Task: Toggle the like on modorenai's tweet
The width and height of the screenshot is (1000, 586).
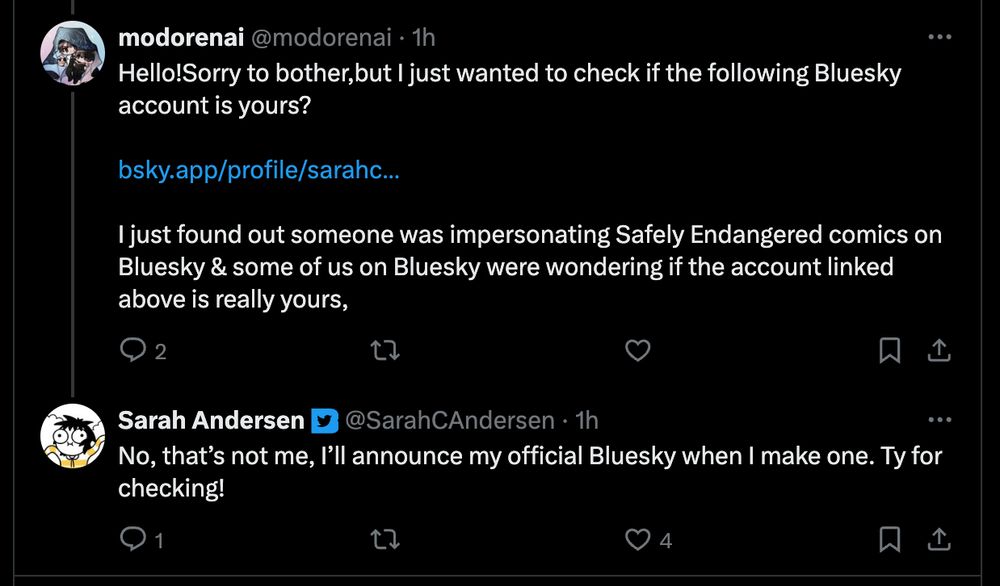Action: pos(637,351)
